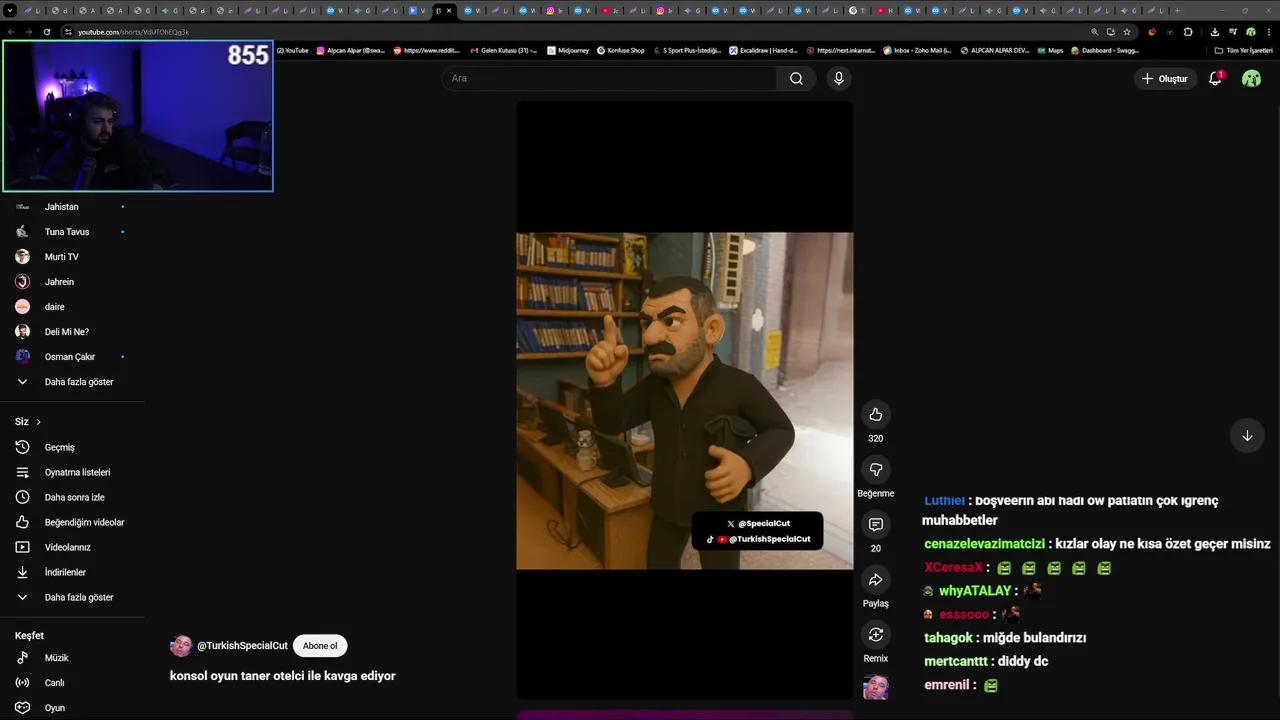The image size is (1280, 720).
Task: Click browser back arrow
Action: (x=11, y=32)
